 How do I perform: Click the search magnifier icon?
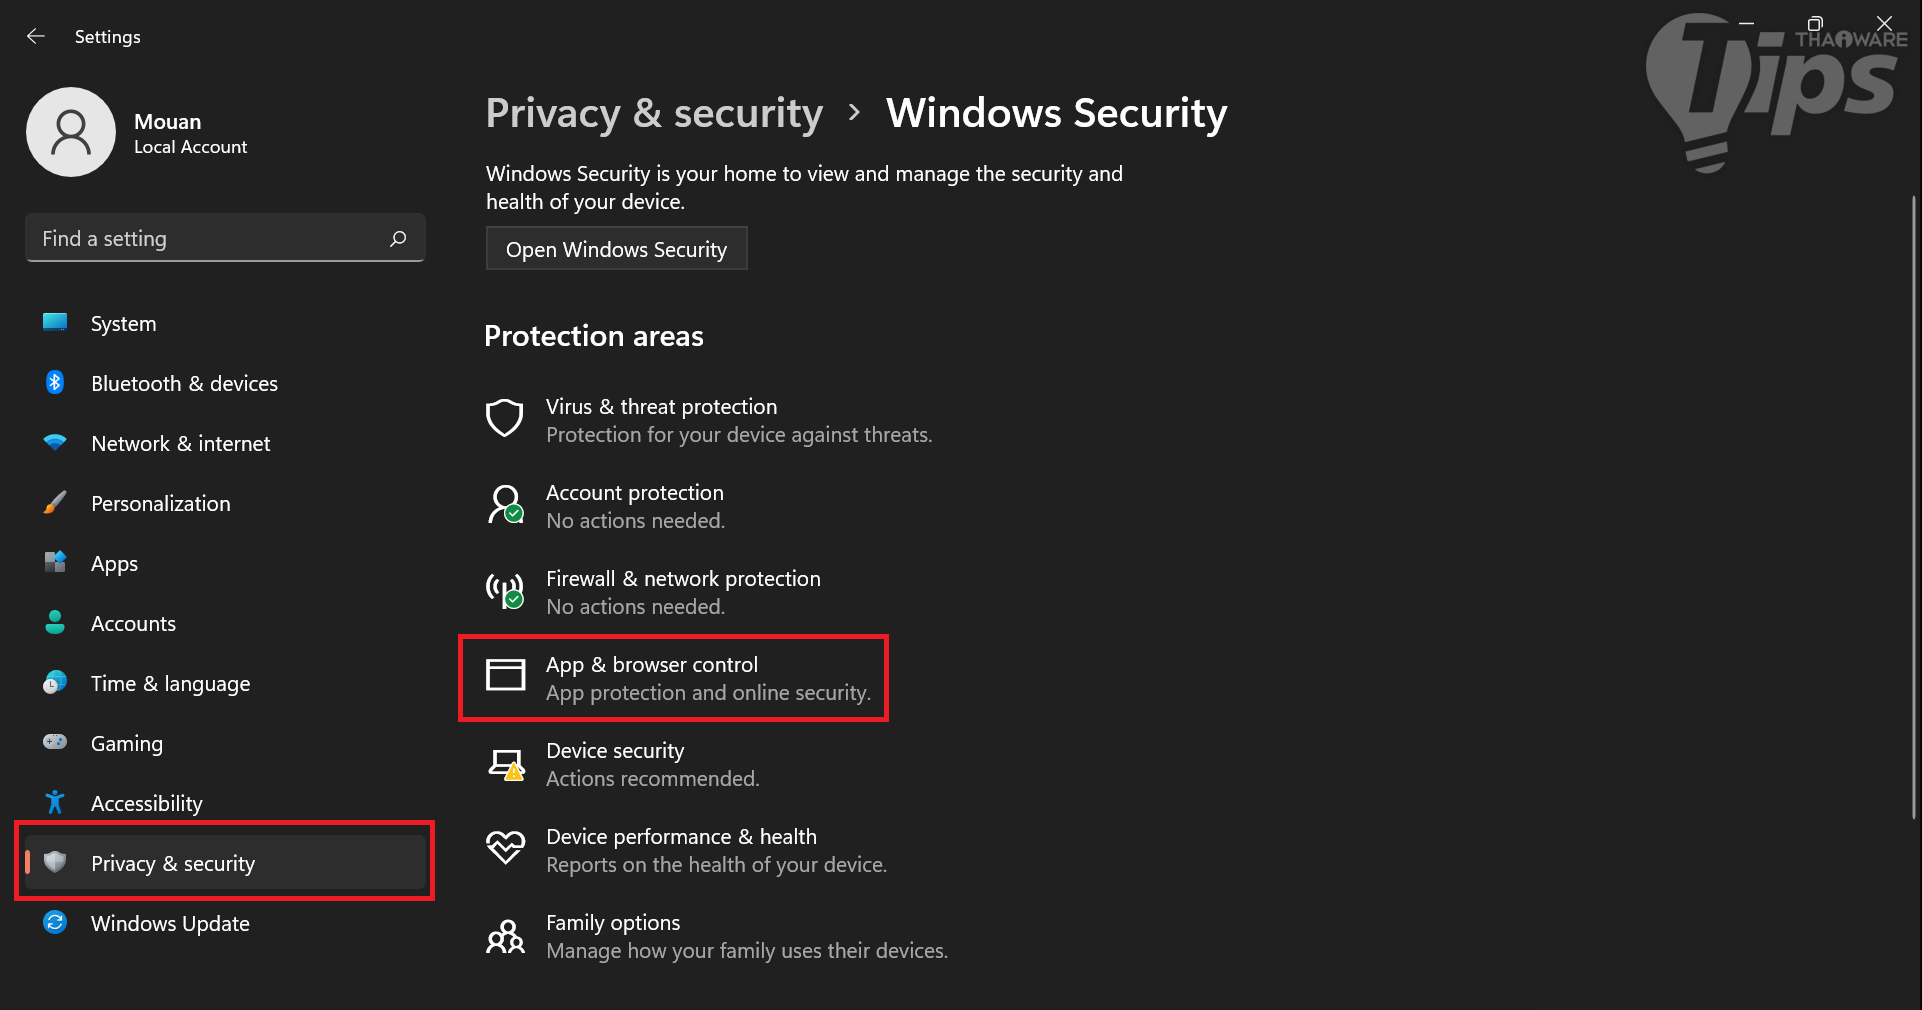pyautogui.click(x=398, y=239)
